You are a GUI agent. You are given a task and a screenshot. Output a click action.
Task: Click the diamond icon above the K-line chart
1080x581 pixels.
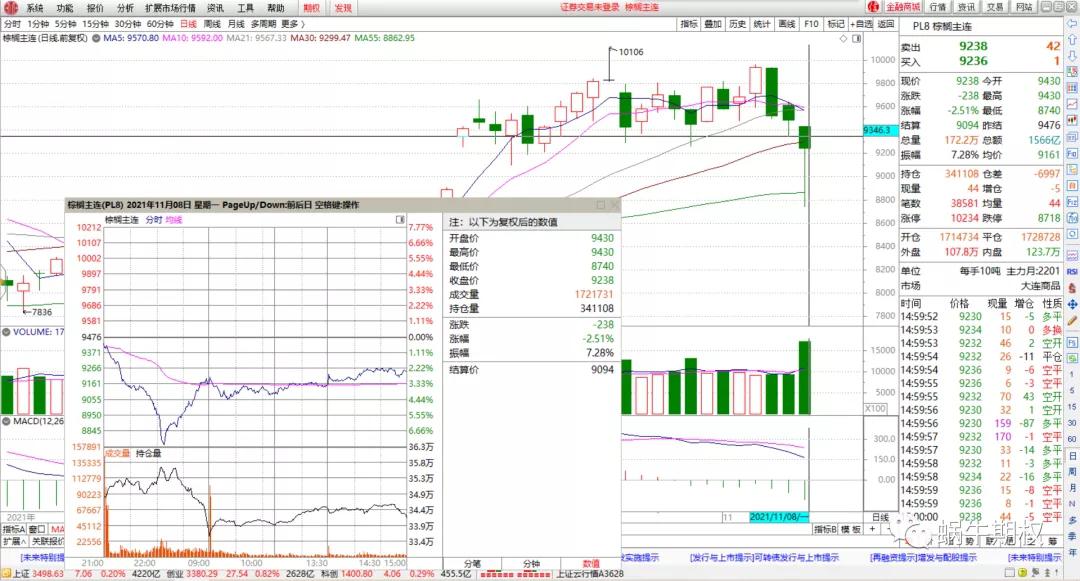tap(843, 38)
